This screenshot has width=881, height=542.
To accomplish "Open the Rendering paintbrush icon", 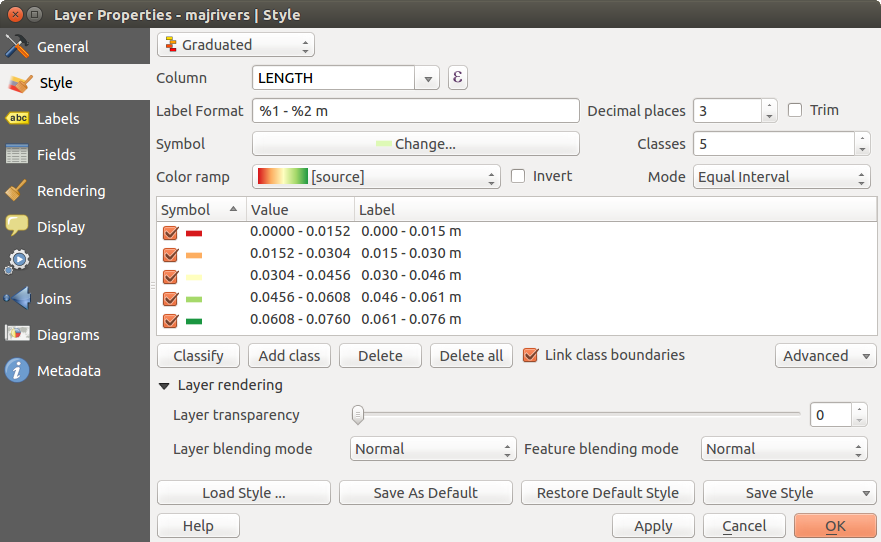I will click(17, 191).
